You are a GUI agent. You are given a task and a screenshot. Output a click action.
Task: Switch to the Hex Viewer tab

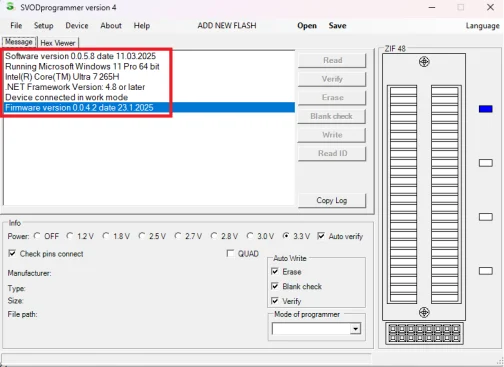(x=58, y=43)
